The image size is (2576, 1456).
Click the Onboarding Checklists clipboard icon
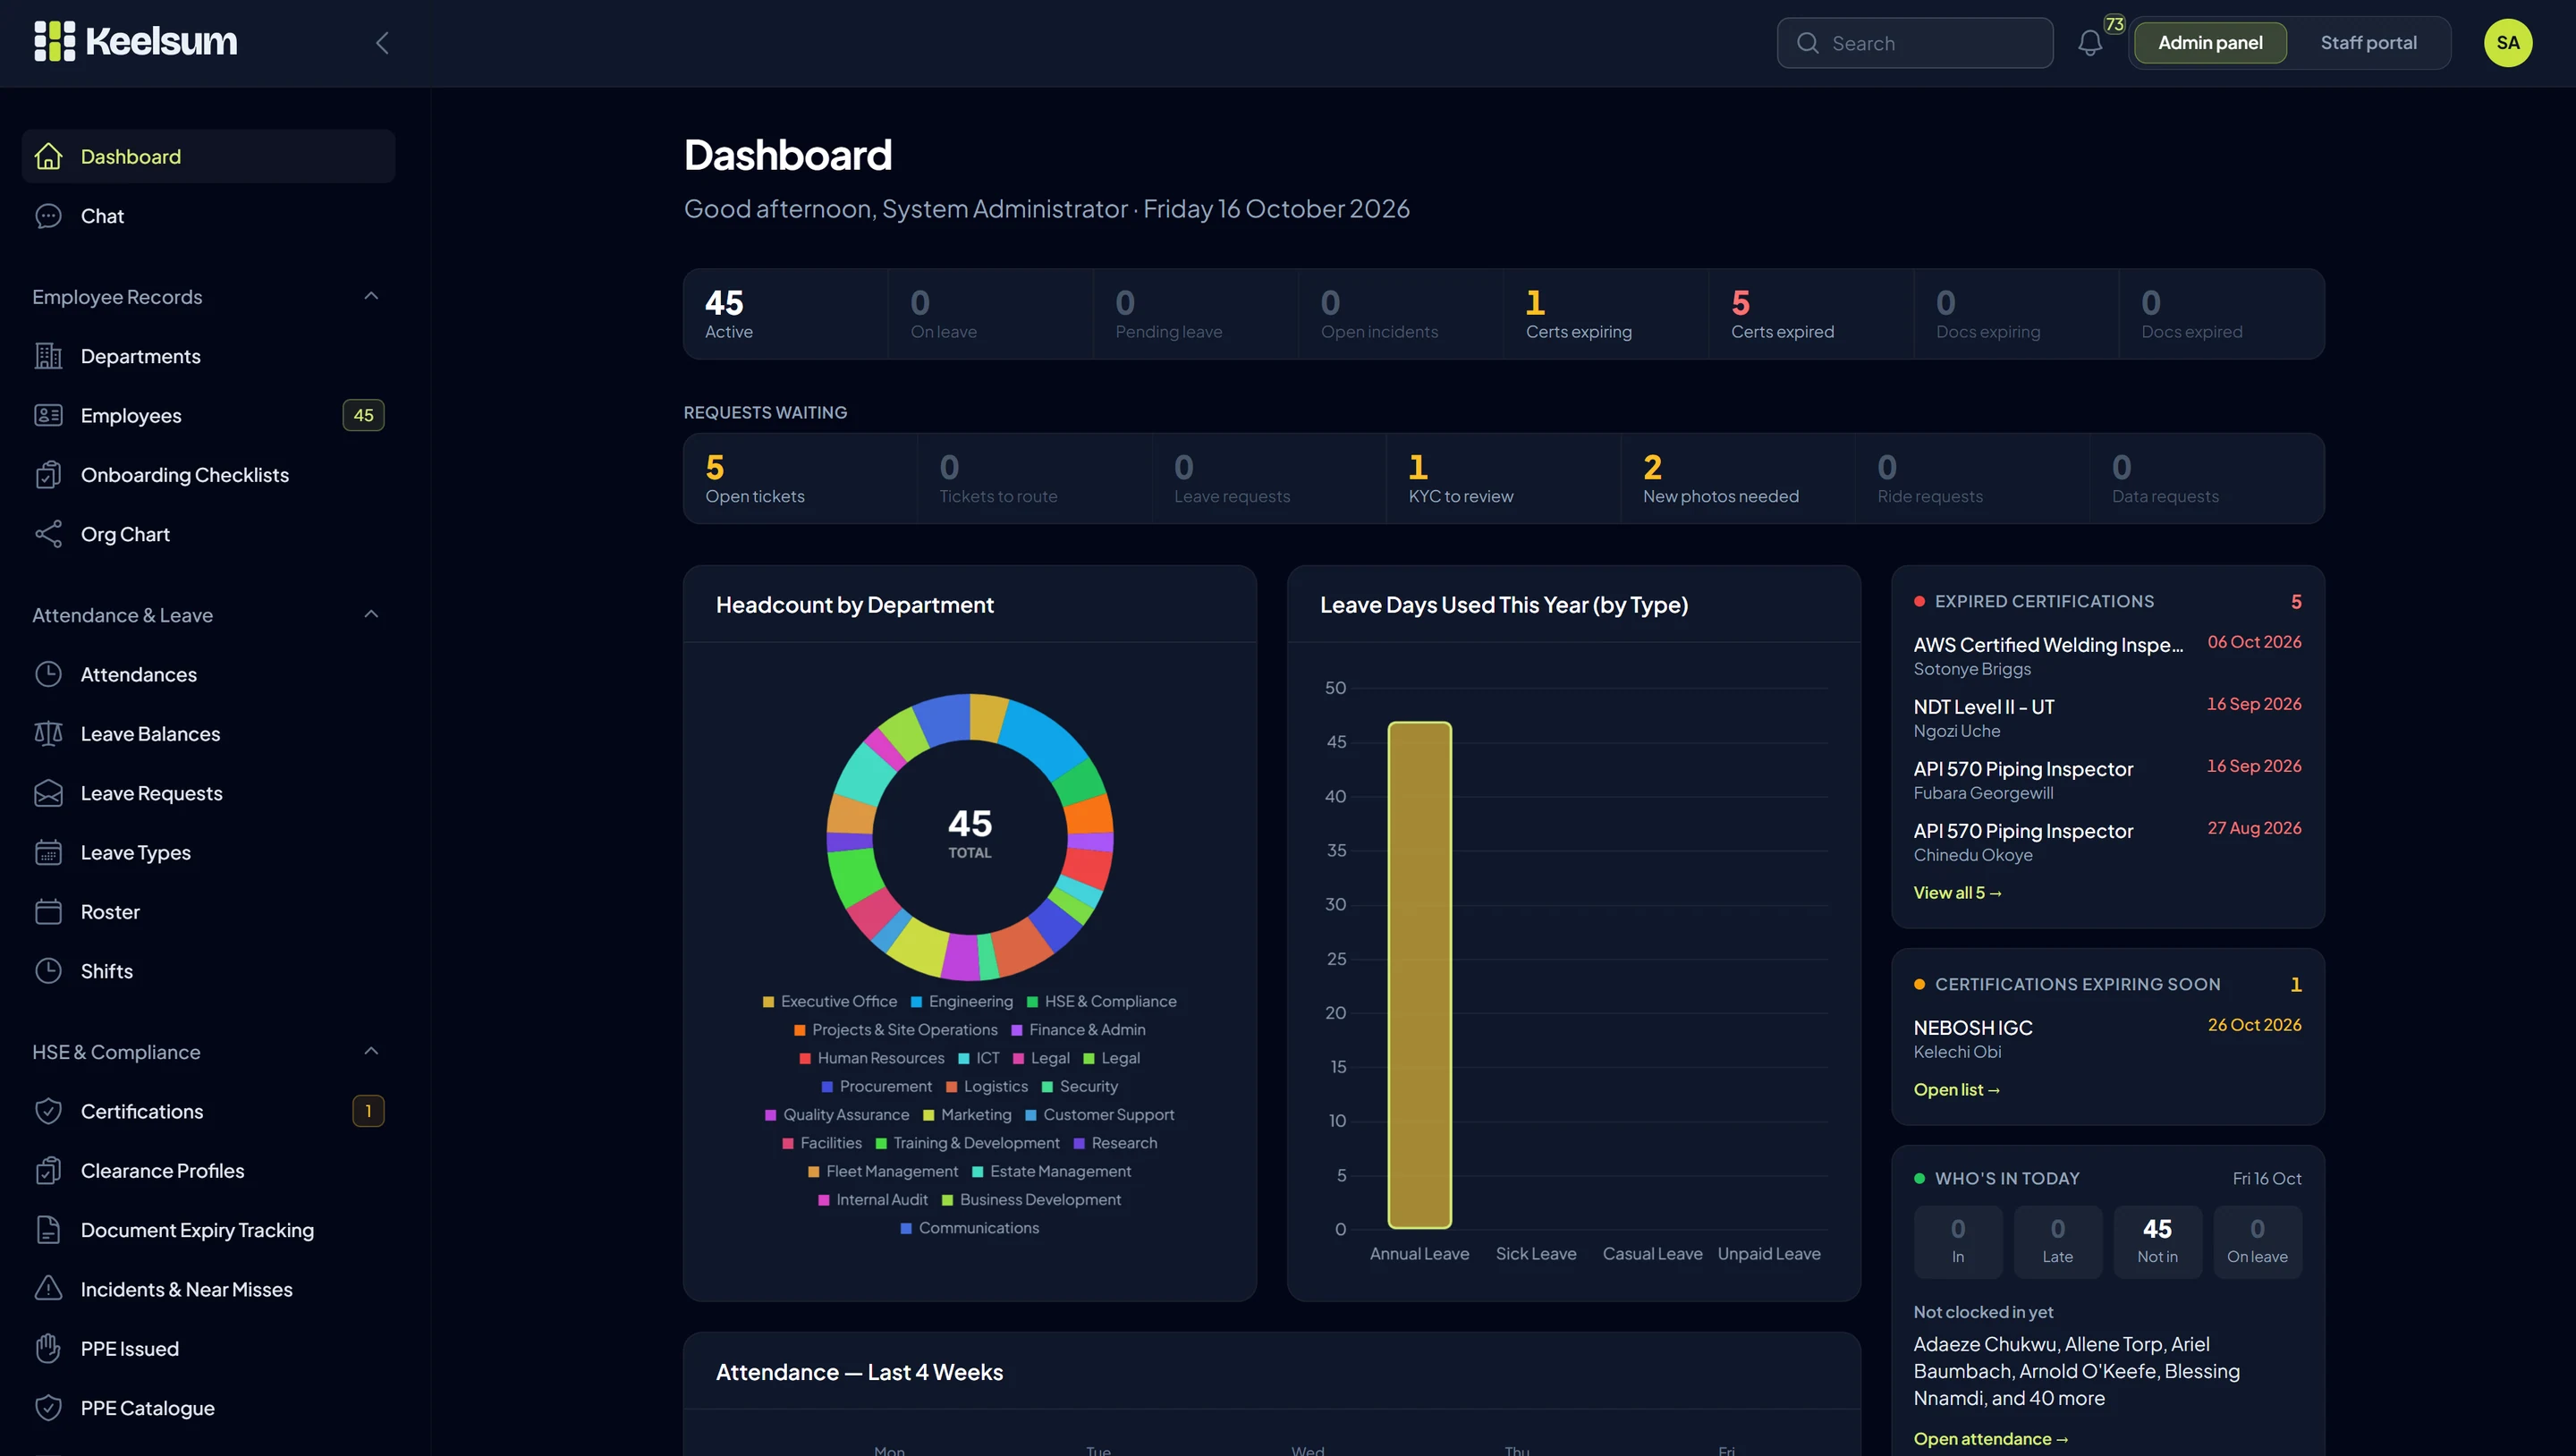point(48,475)
